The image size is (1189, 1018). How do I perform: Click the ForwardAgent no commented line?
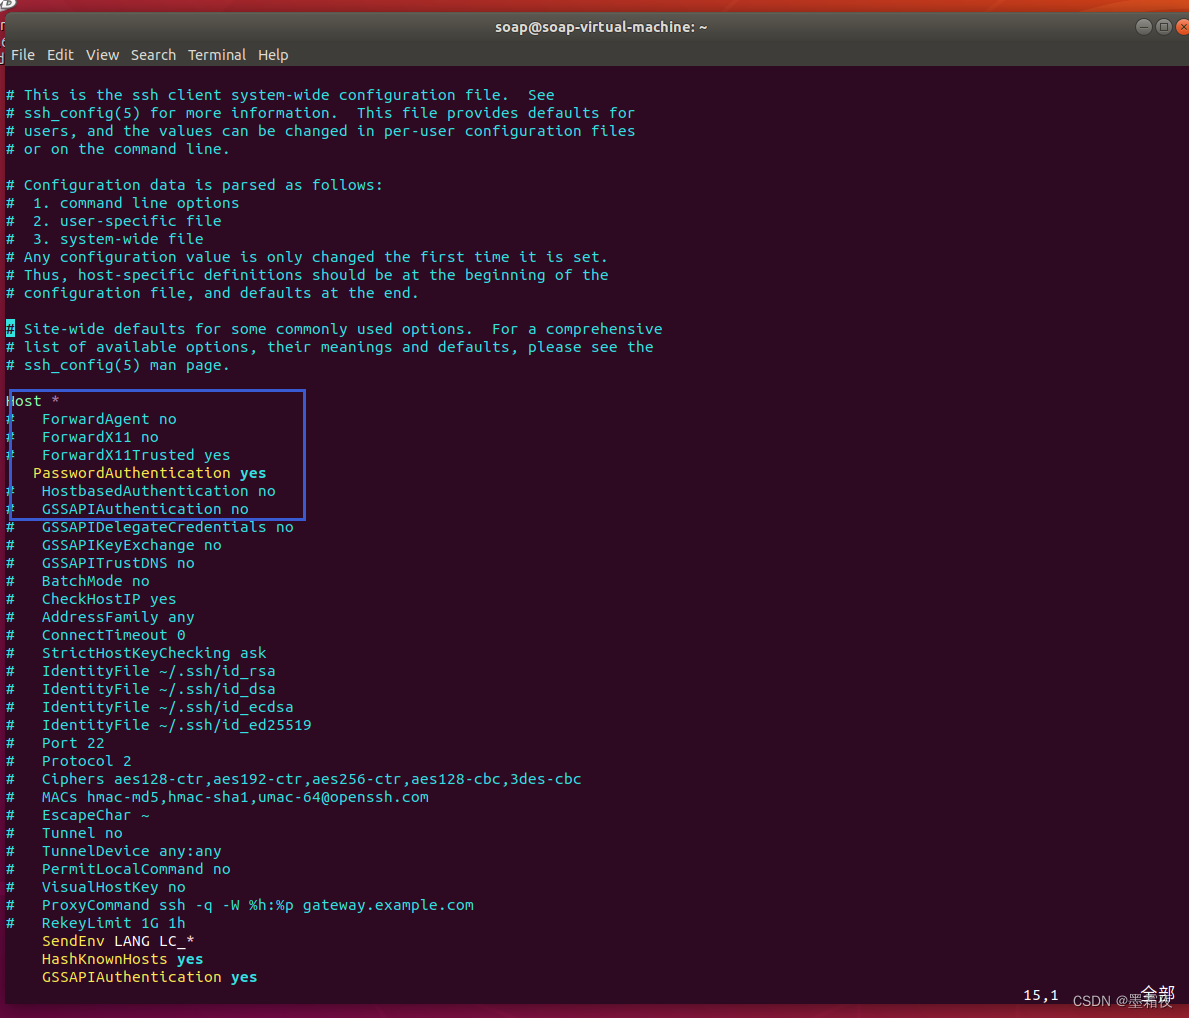109,418
